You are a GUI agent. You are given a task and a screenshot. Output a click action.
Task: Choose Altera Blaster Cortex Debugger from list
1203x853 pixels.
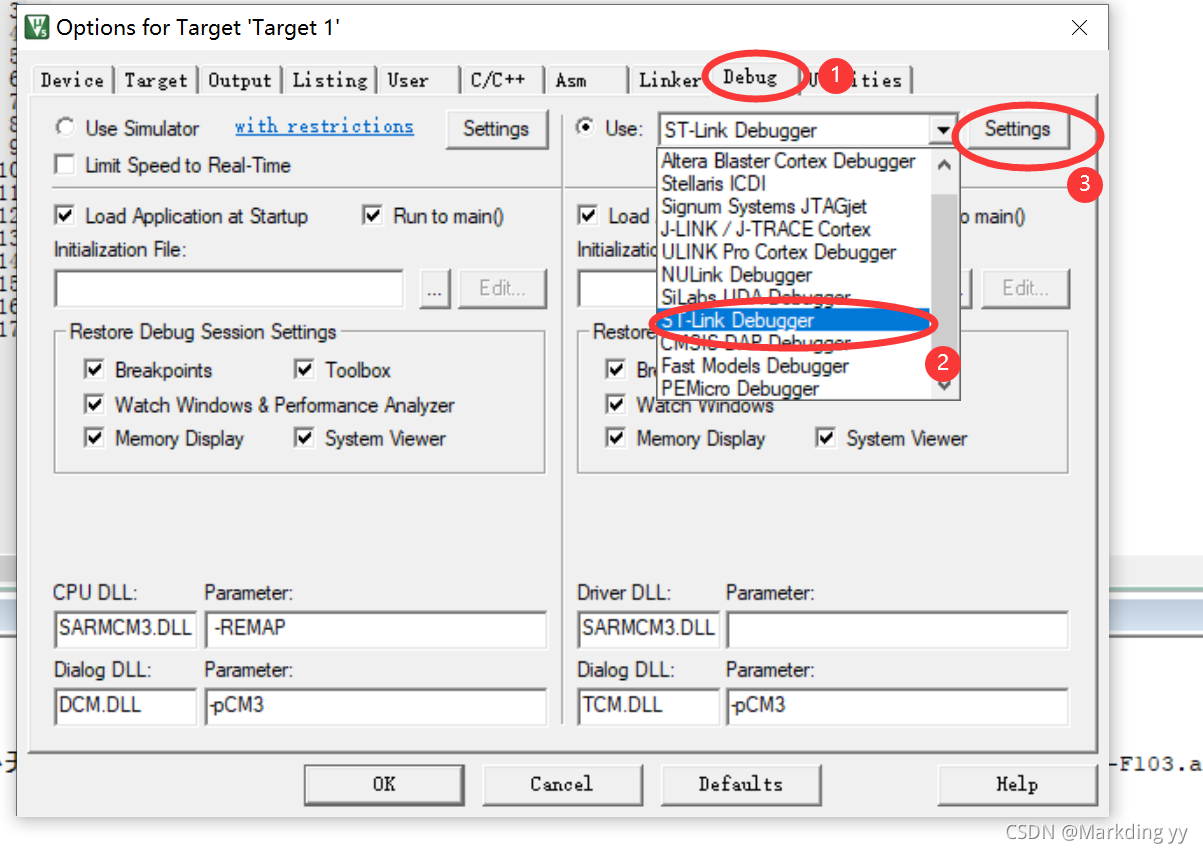[x=788, y=161]
